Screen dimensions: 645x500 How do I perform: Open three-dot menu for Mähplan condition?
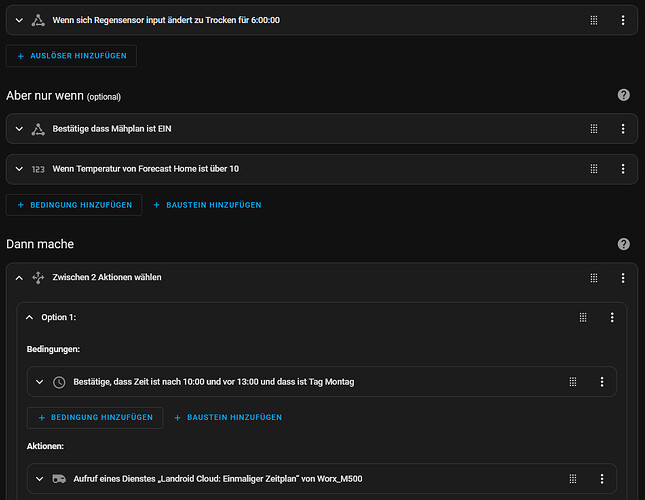click(622, 129)
